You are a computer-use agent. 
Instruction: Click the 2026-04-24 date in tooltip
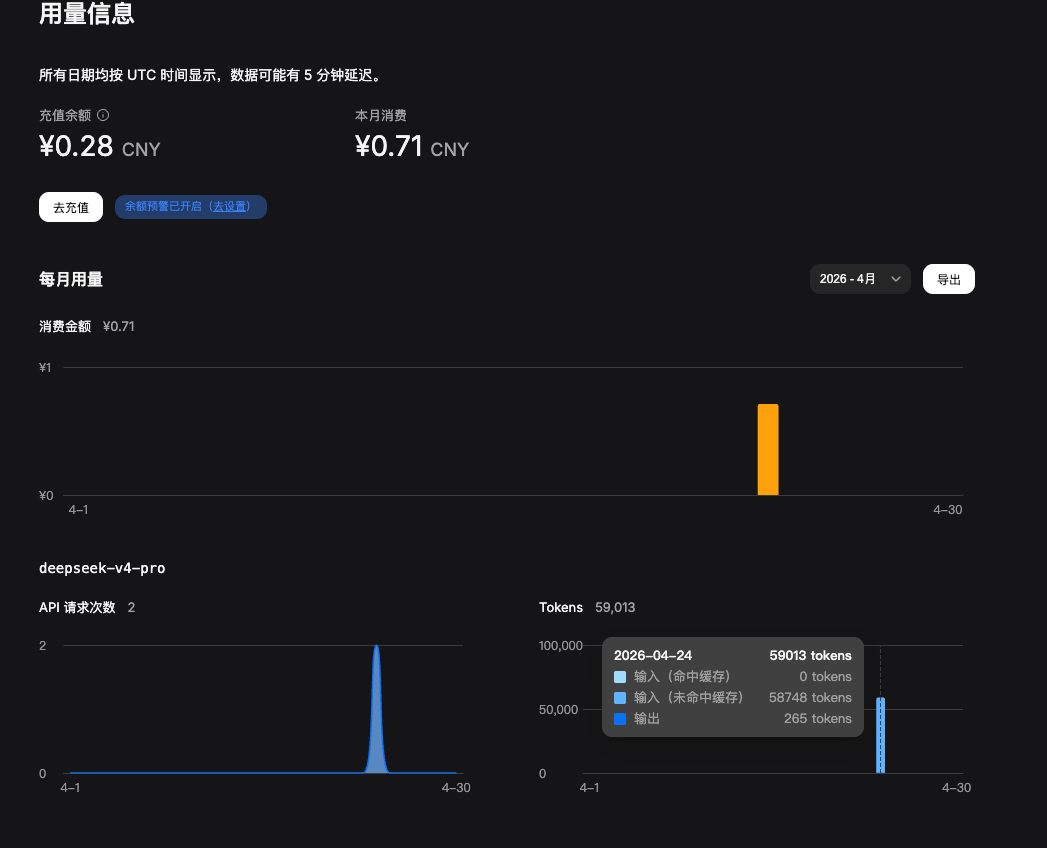pyautogui.click(x=653, y=656)
